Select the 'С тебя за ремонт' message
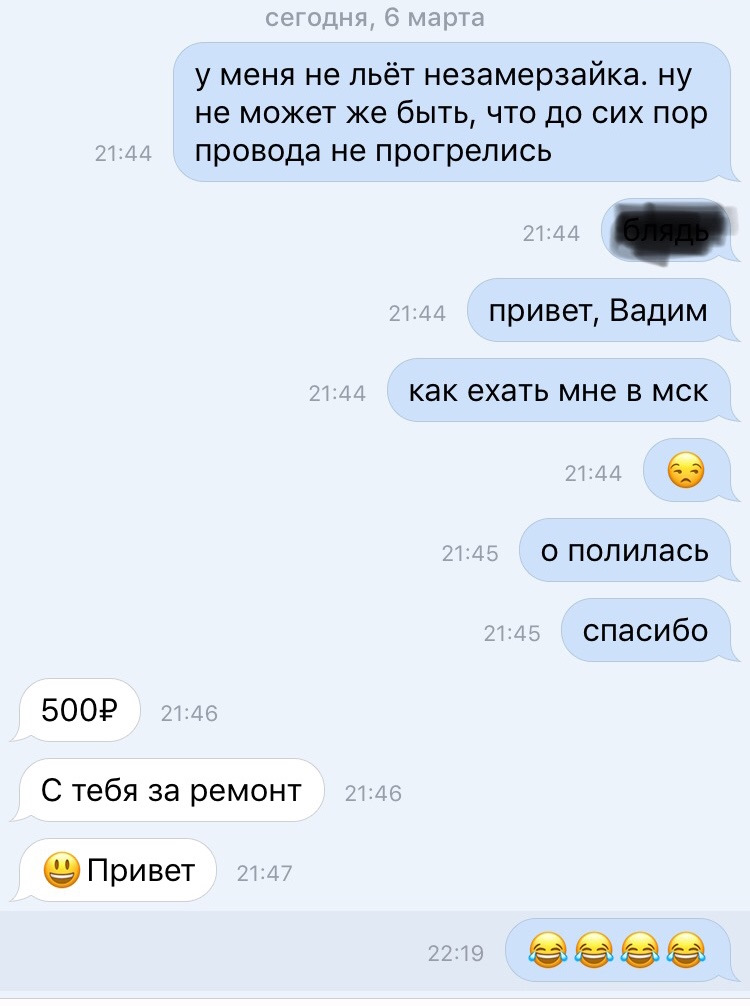The image size is (750, 1006). point(171,790)
